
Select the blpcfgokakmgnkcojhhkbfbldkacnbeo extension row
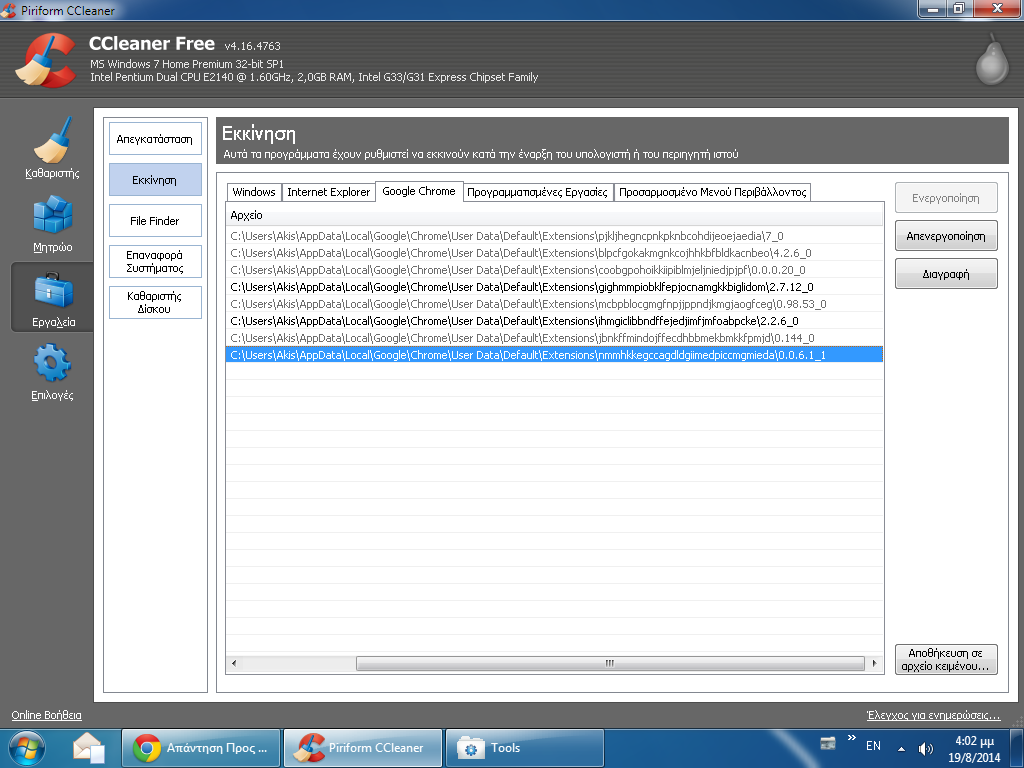(554, 253)
